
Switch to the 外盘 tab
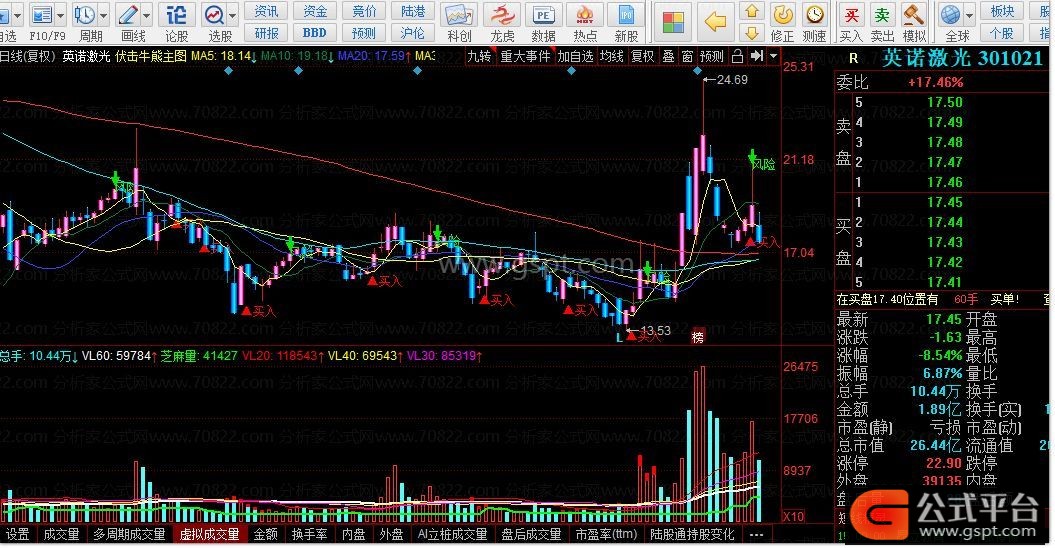pos(391,535)
